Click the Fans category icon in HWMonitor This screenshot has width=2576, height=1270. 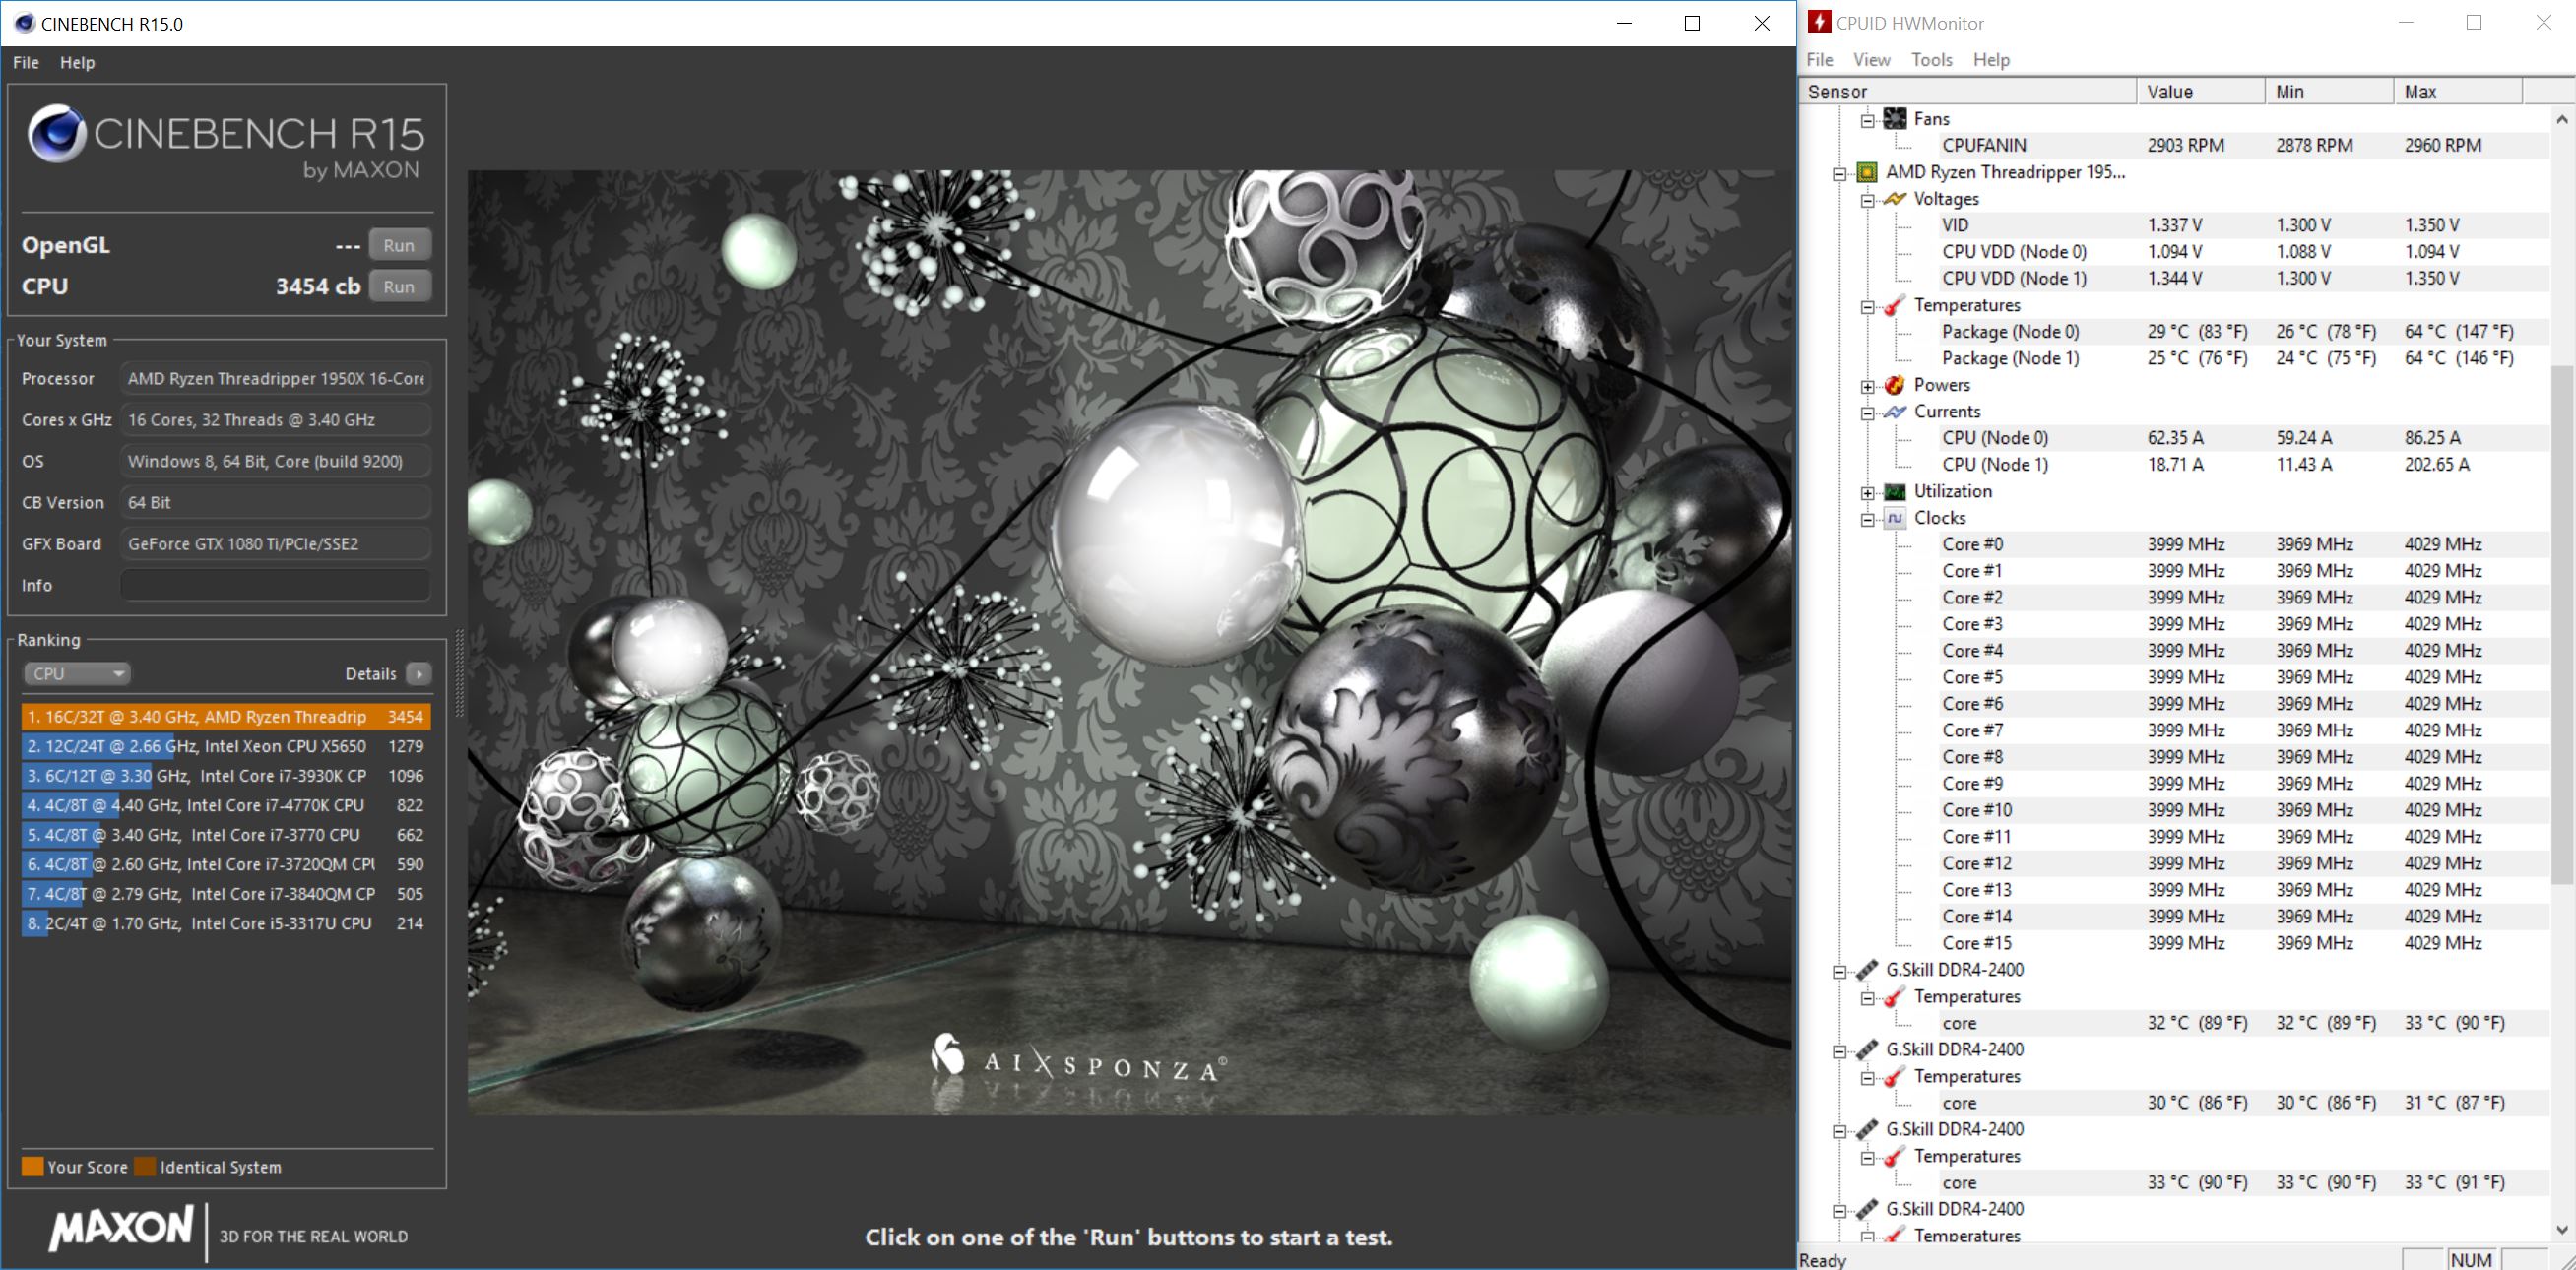[x=1894, y=119]
